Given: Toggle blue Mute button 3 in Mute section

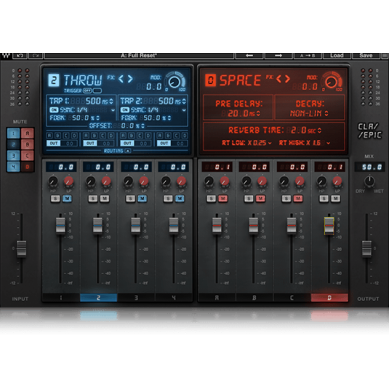Looking at the screenshot, I should click(x=13, y=156).
